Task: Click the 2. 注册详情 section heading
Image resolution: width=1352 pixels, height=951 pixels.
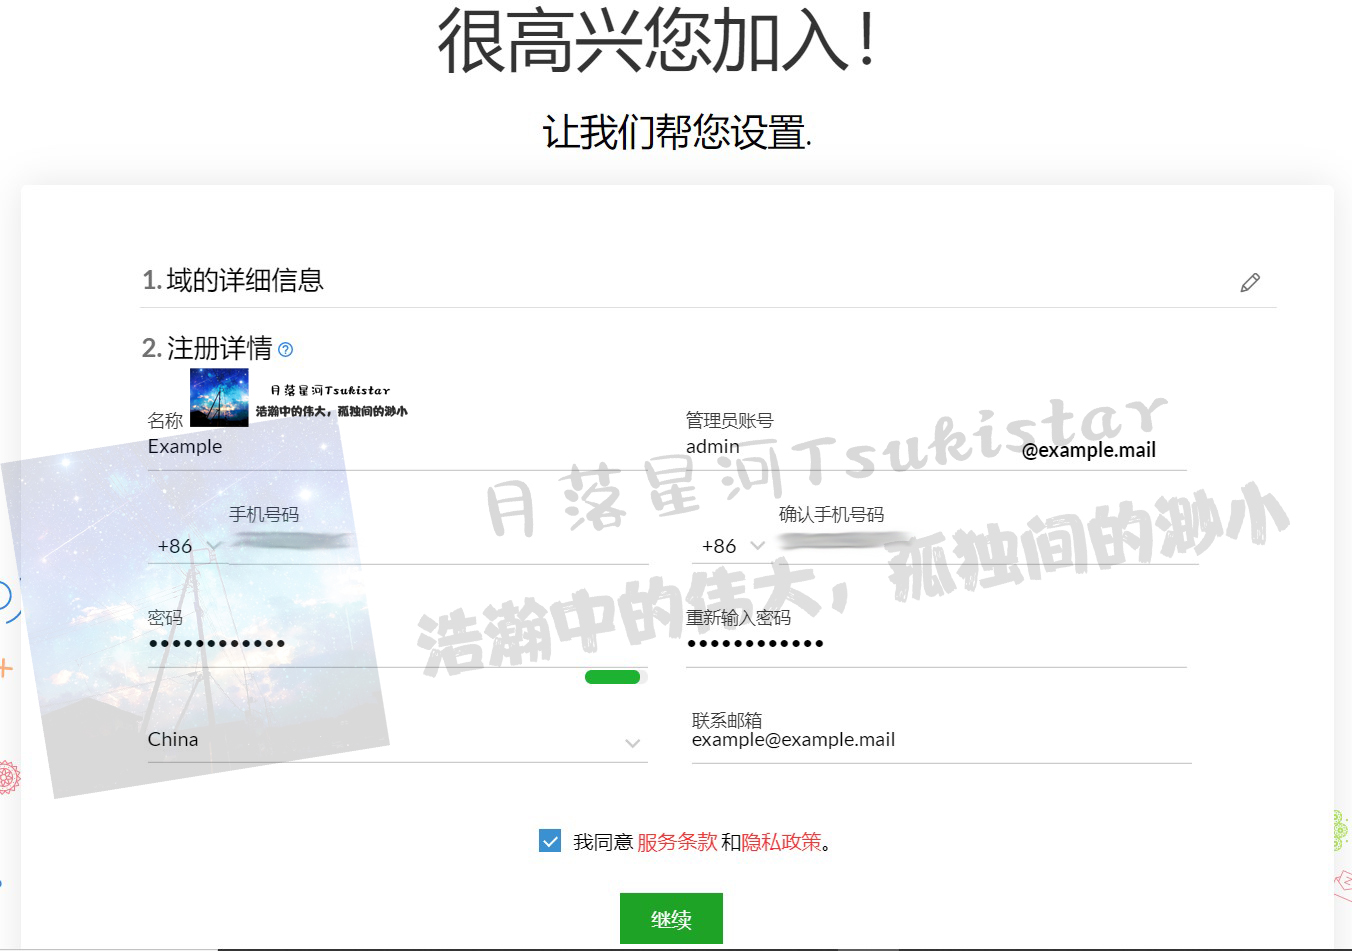Action: tap(207, 348)
